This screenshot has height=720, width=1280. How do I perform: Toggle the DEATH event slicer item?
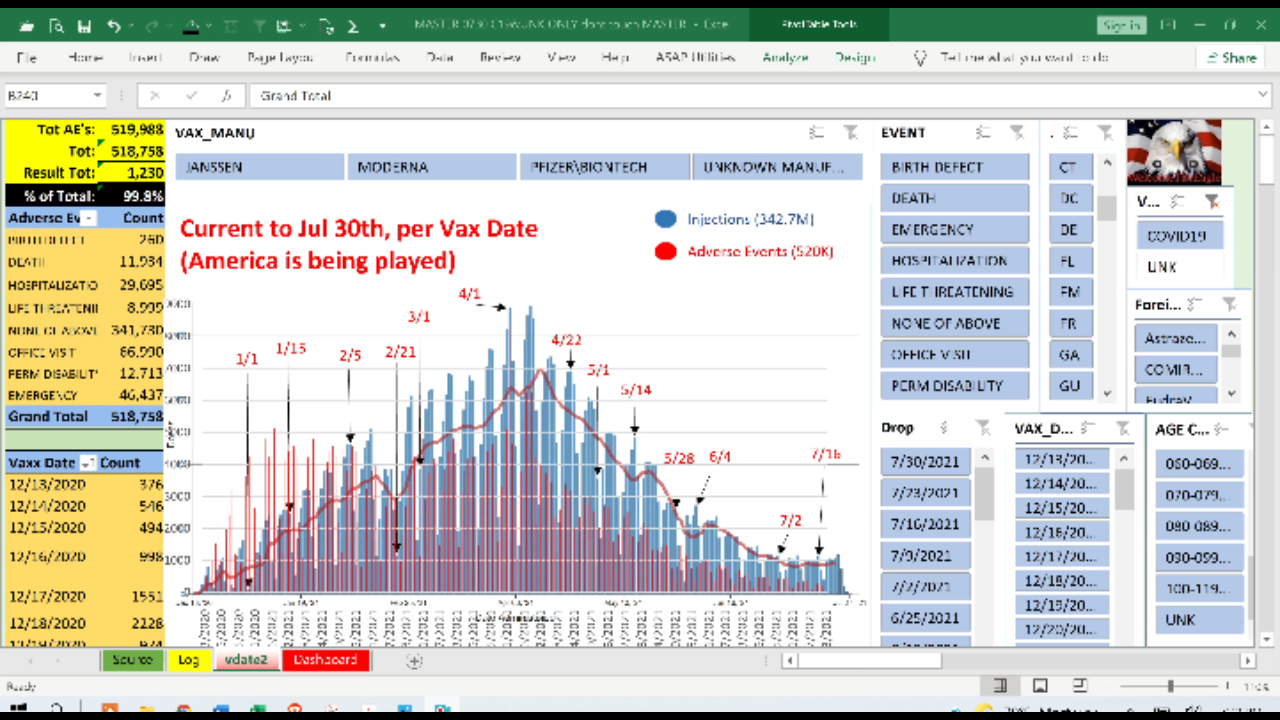954,198
